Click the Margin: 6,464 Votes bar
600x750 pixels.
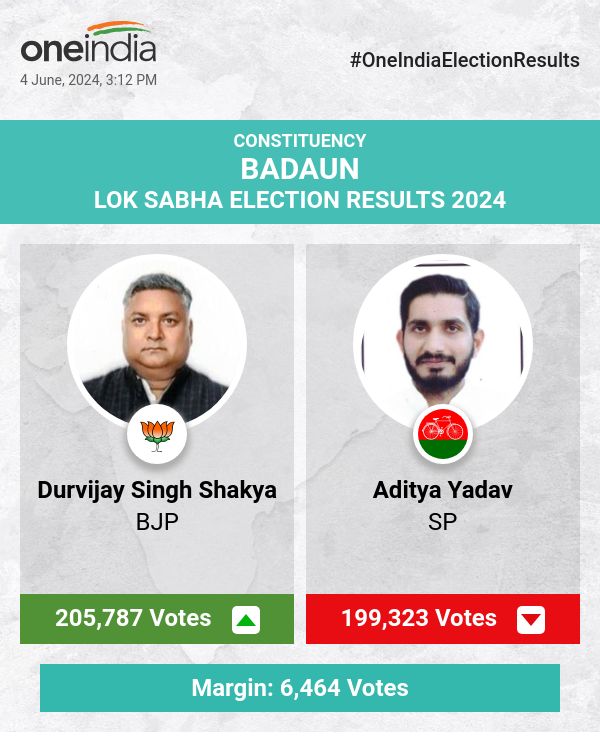pyautogui.click(x=300, y=688)
